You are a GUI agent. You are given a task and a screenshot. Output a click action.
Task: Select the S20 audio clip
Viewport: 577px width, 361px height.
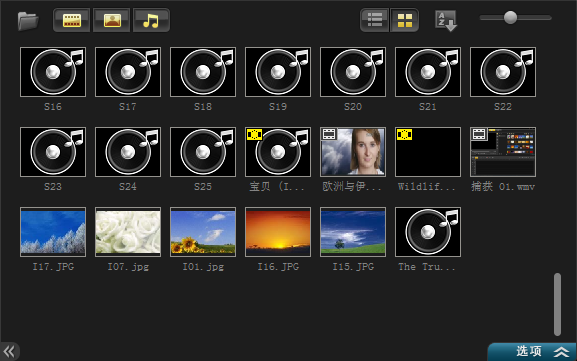(x=353, y=72)
